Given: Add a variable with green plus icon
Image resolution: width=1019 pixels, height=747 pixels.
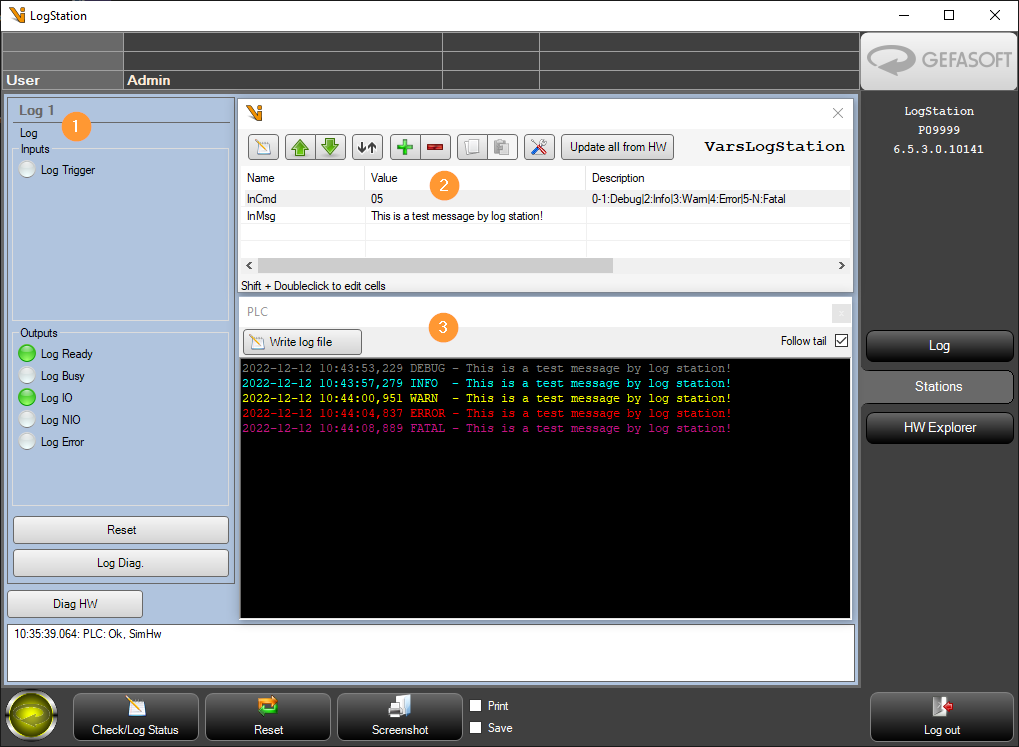Looking at the screenshot, I should [405, 147].
